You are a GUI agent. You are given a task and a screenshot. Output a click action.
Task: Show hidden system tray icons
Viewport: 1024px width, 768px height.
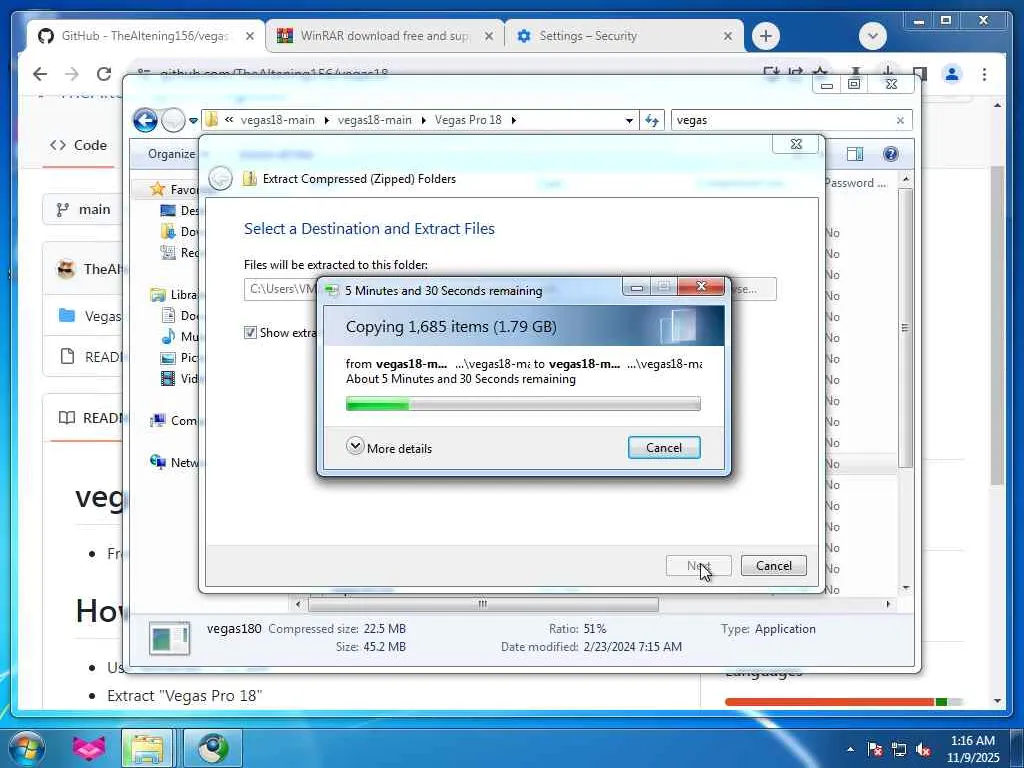pyautogui.click(x=850, y=749)
